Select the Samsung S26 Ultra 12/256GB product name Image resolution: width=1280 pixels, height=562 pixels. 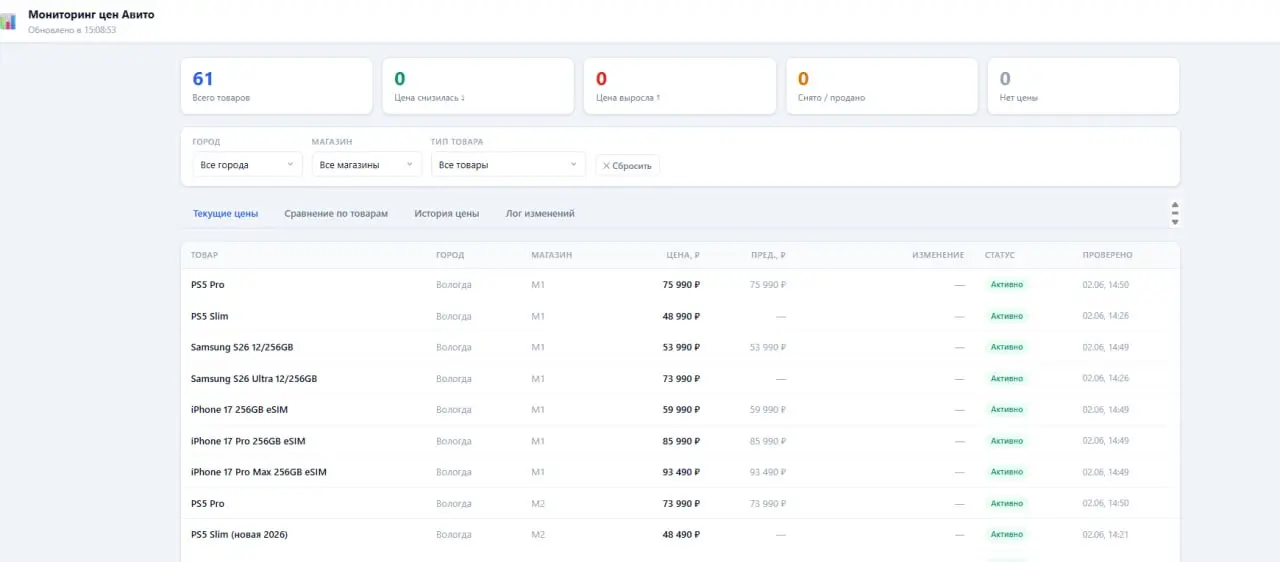(254, 379)
